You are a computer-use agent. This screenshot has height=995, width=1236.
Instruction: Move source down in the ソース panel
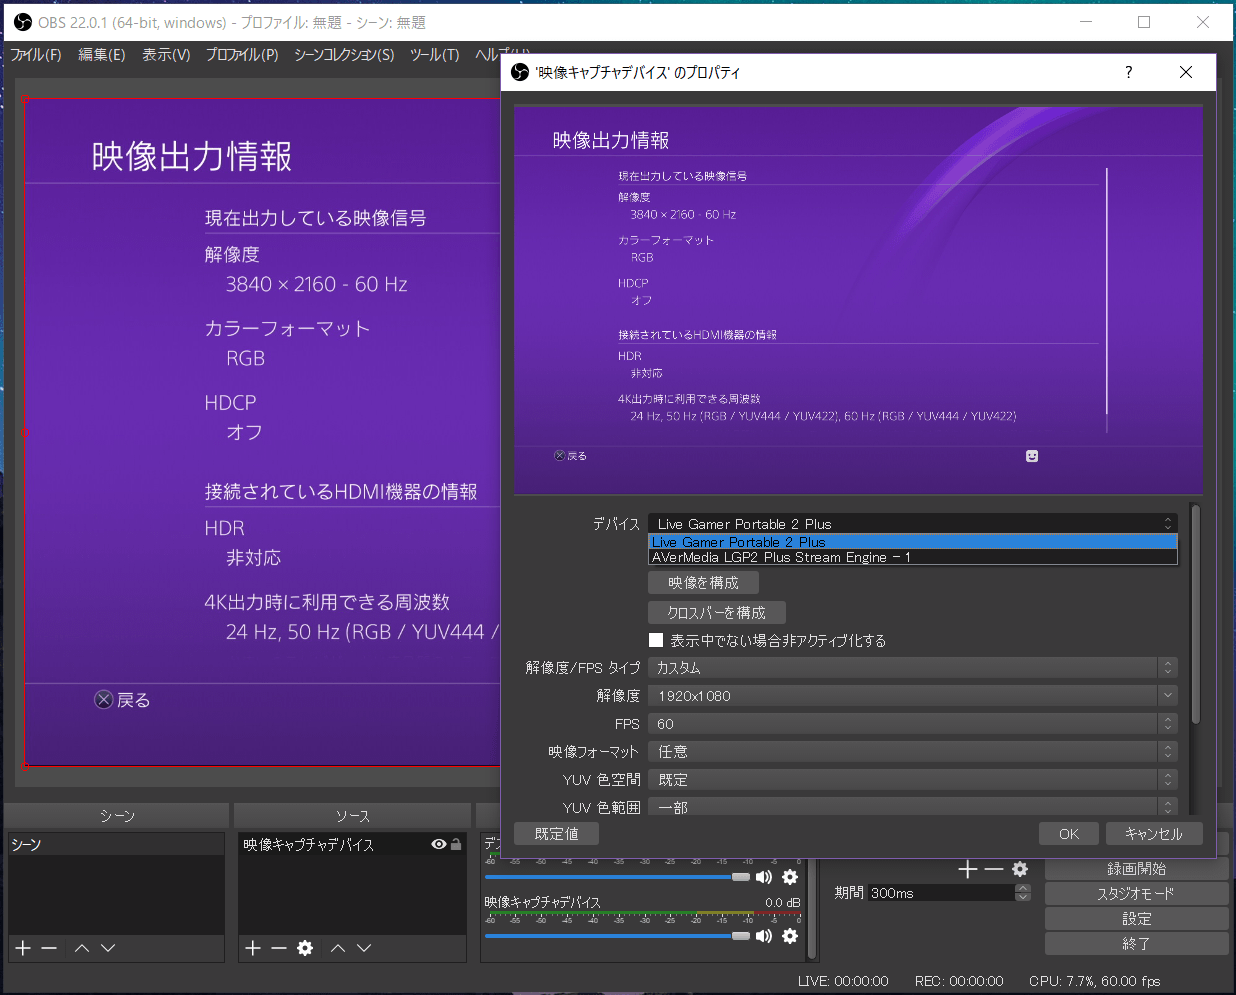click(x=364, y=948)
